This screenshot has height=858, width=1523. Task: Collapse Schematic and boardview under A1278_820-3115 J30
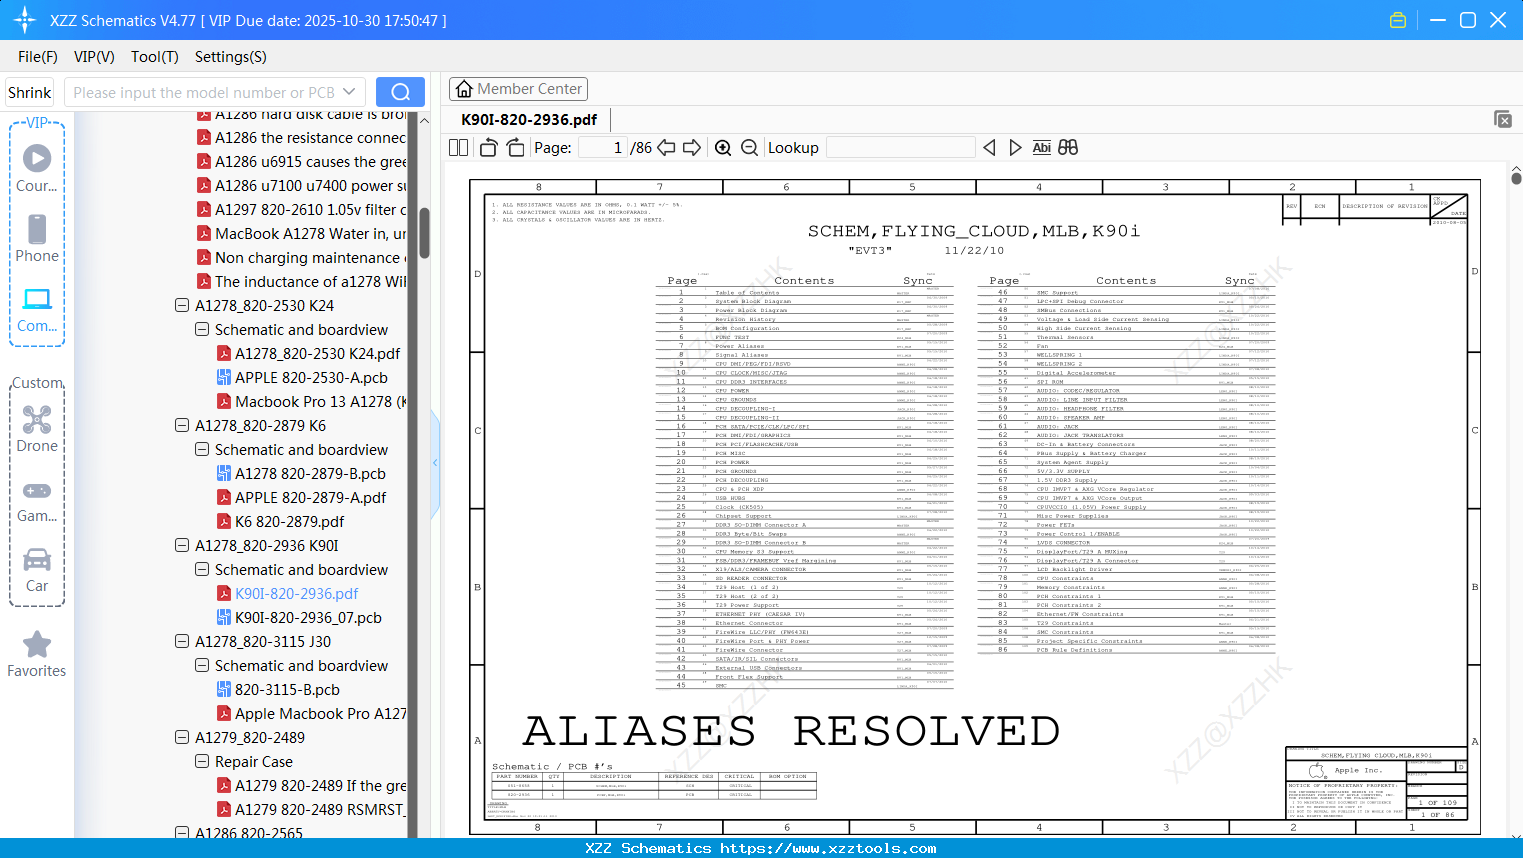(x=202, y=666)
